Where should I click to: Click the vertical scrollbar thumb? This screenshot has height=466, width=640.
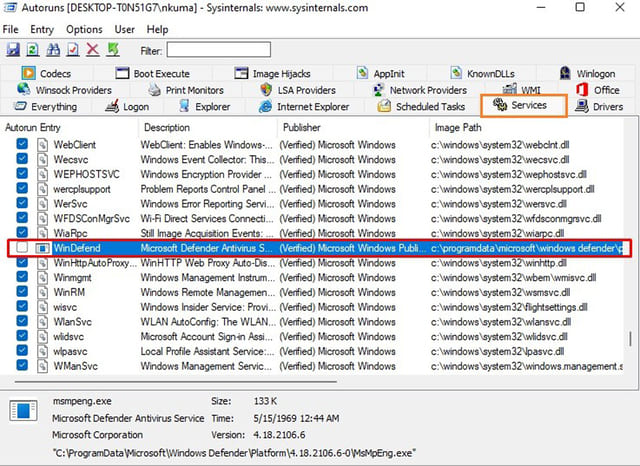coord(631,339)
